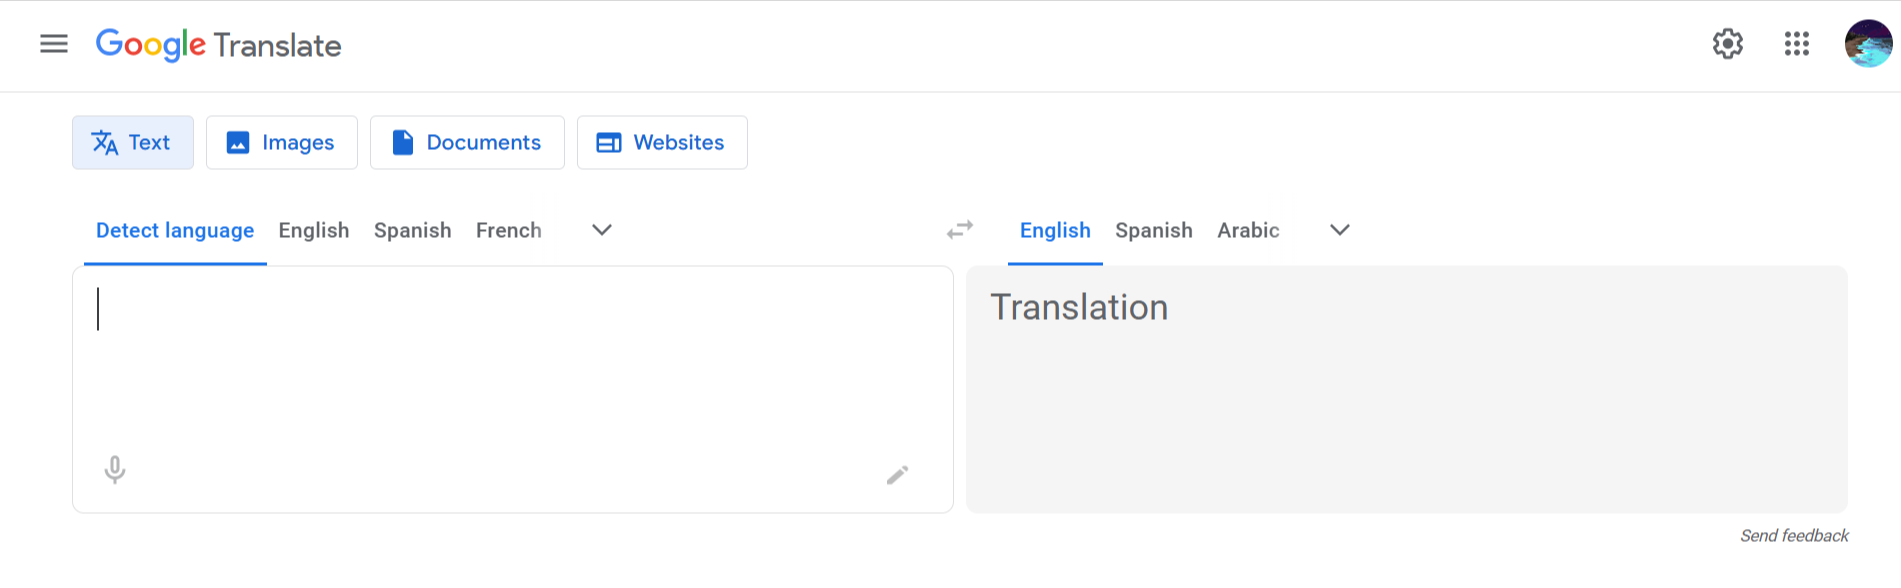Expand the target language list

click(1340, 230)
